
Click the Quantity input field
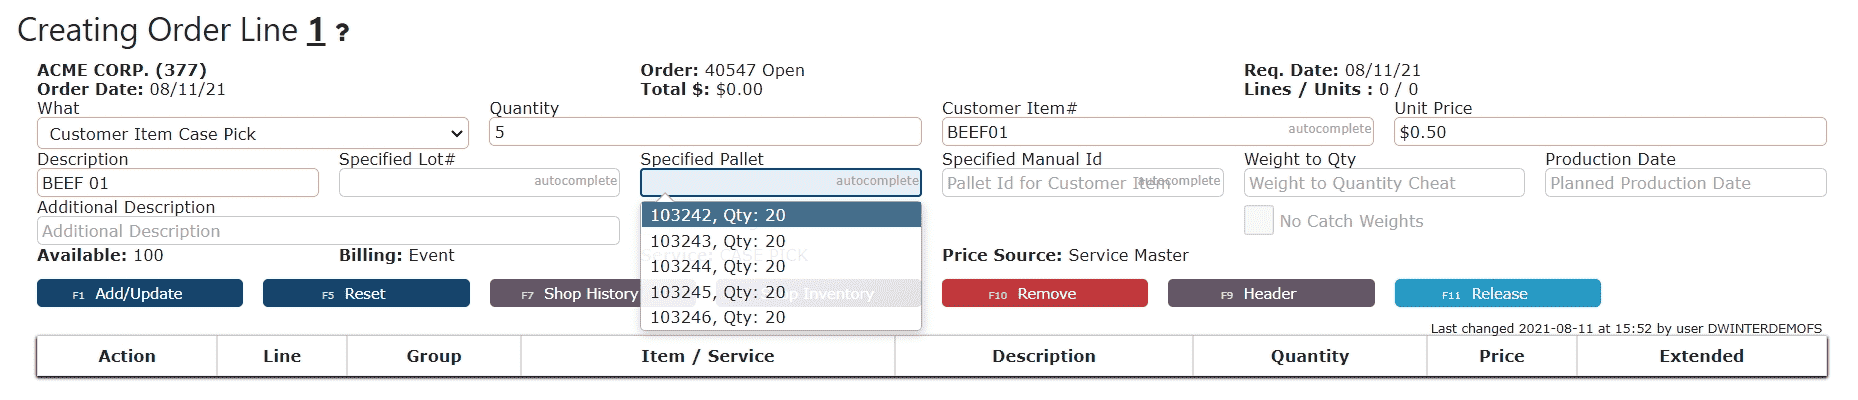704,132
